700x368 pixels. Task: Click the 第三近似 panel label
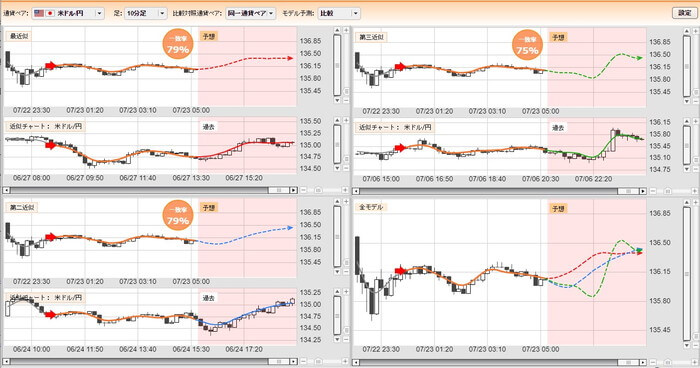pos(371,37)
